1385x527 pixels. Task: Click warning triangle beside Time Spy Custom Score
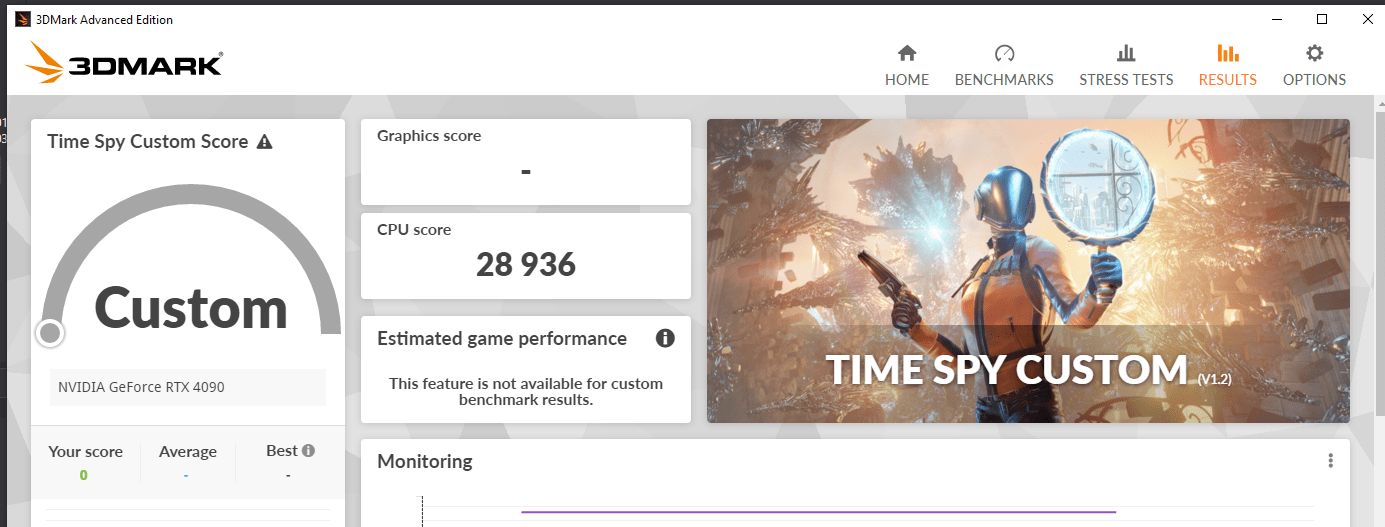point(264,142)
